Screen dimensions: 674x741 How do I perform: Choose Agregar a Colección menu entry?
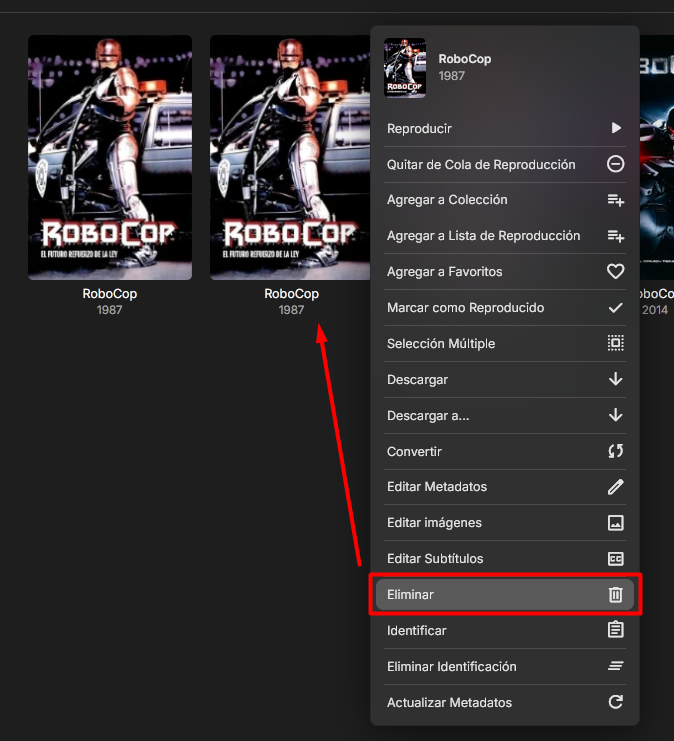point(505,200)
